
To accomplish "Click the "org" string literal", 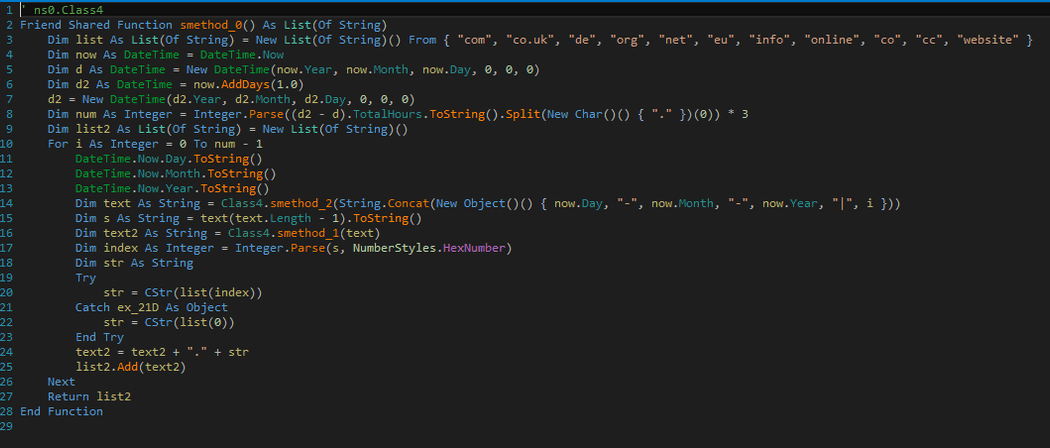I will point(626,40).
